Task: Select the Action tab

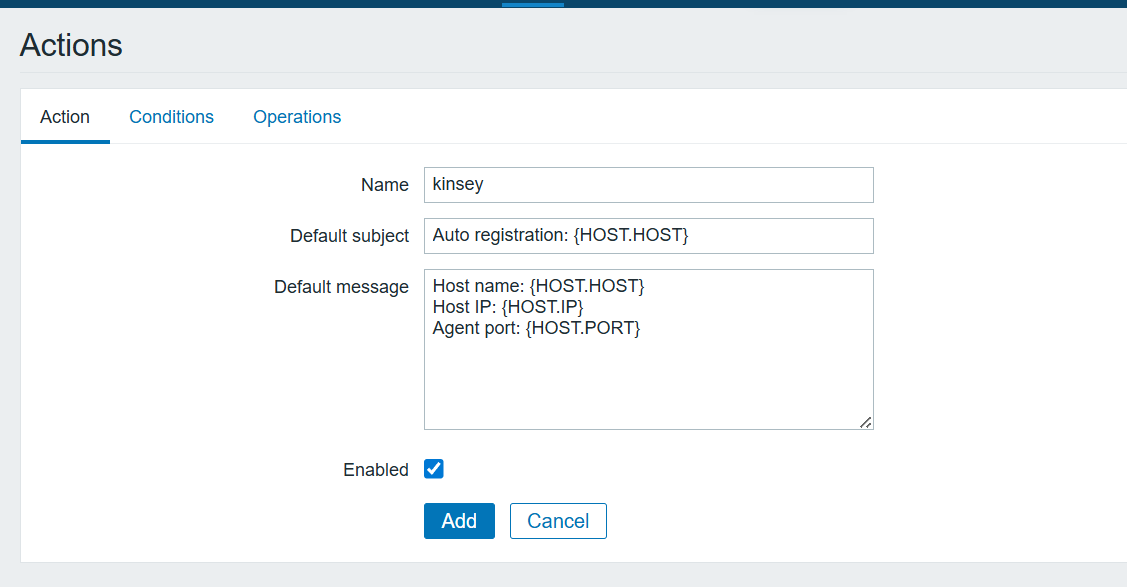Action: coord(65,117)
